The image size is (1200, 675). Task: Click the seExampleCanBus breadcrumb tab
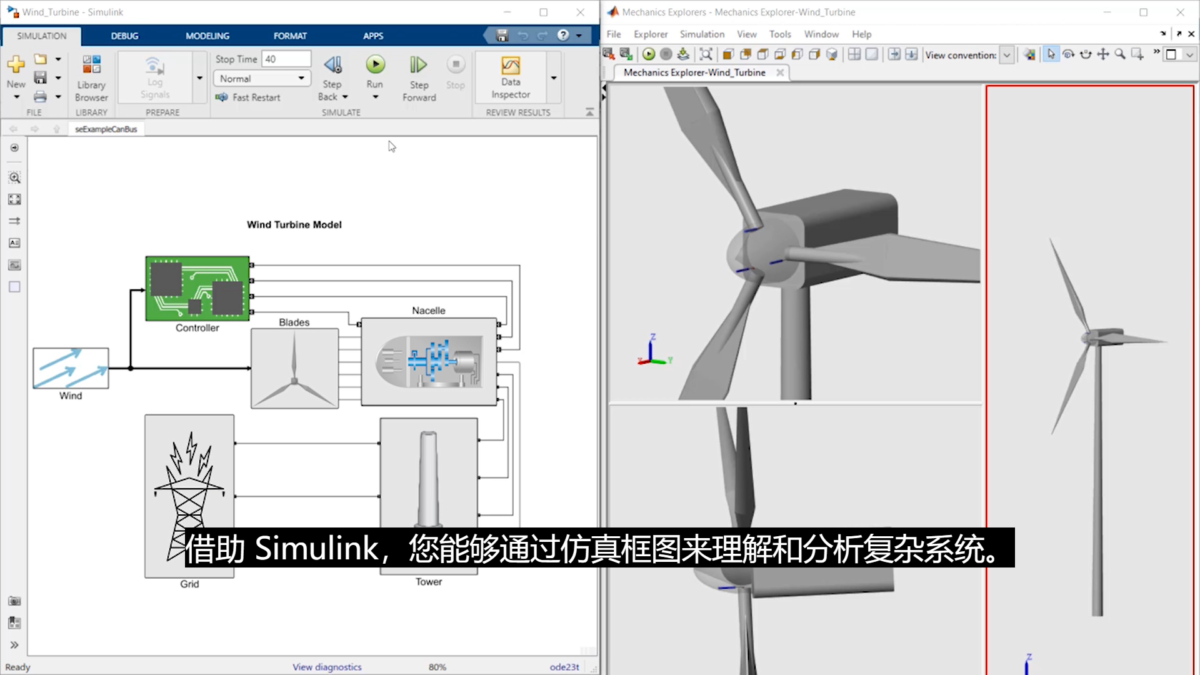(x=106, y=129)
